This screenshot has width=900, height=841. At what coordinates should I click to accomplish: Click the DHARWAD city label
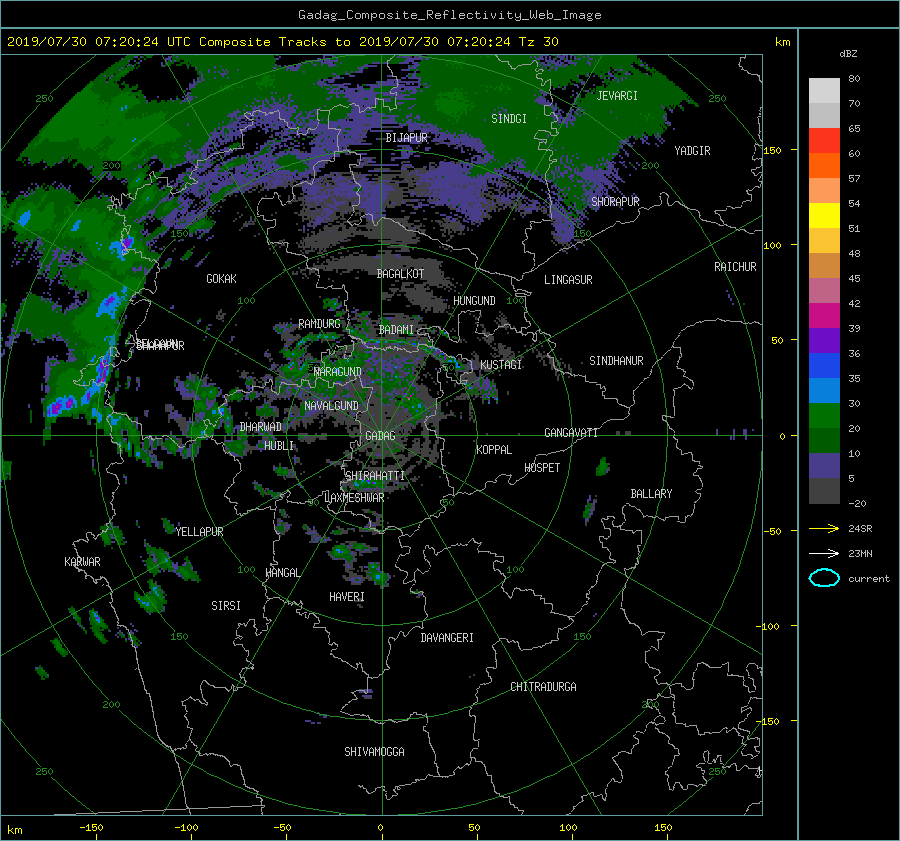tap(261, 427)
